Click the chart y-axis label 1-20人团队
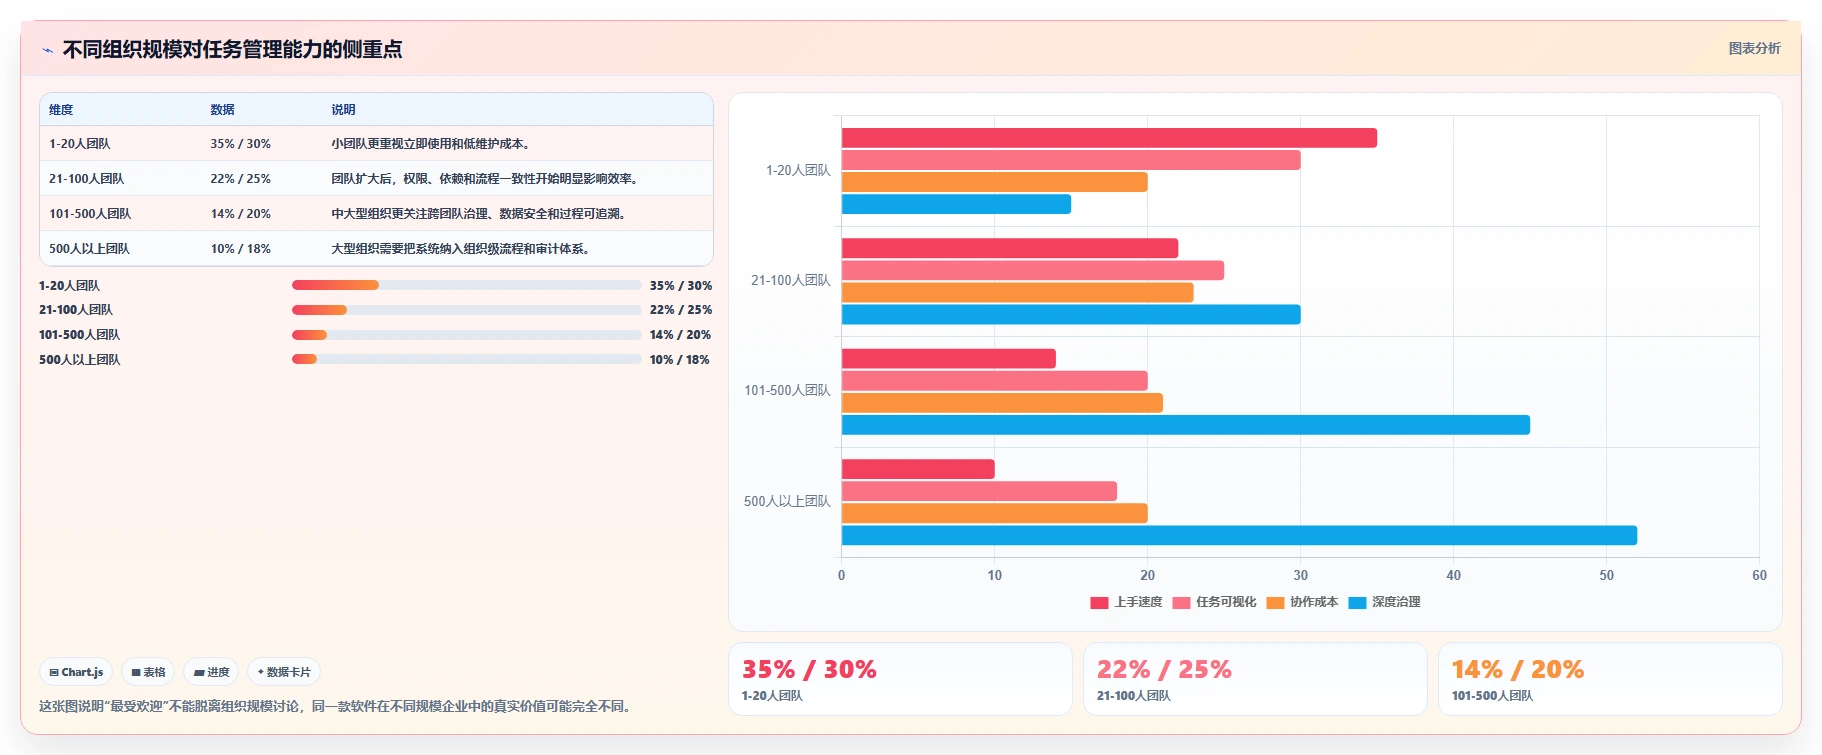This screenshot has height=755, width=1822. 798,171
